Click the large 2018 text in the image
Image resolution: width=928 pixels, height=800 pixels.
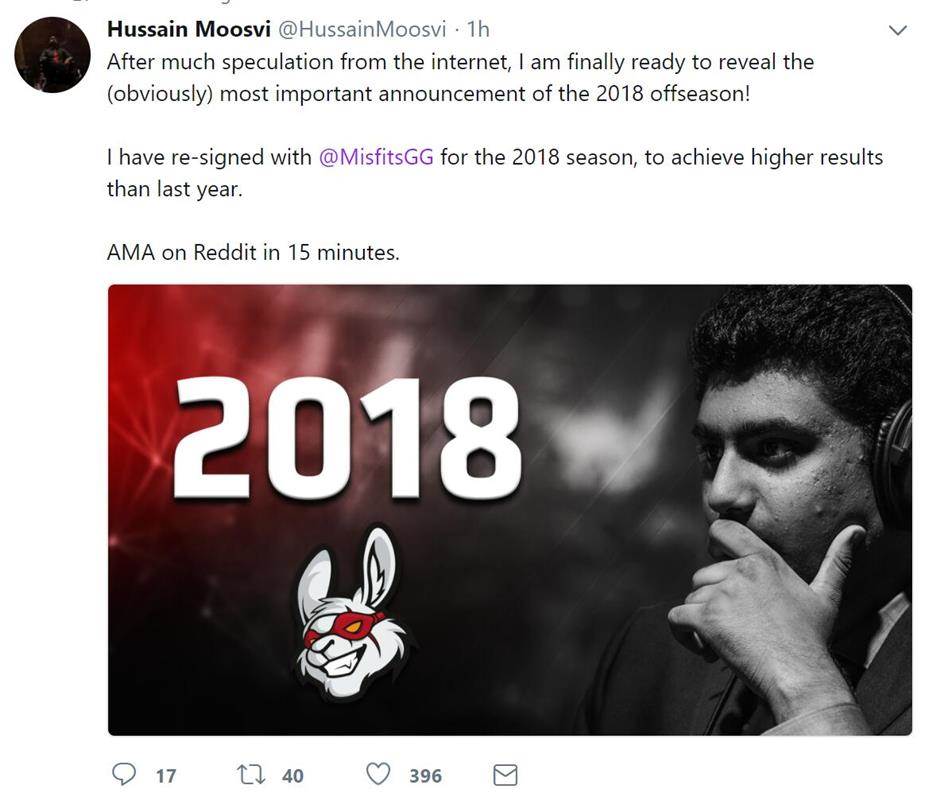point(349,440)
